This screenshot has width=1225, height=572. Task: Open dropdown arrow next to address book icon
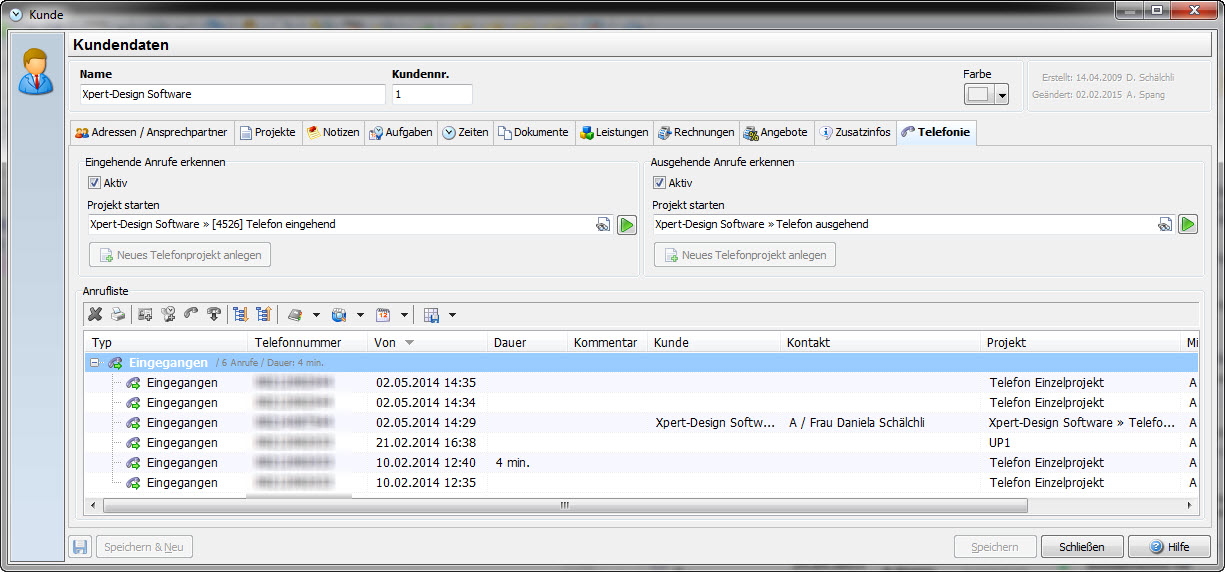pyautogui.click(x=316, y=315)
